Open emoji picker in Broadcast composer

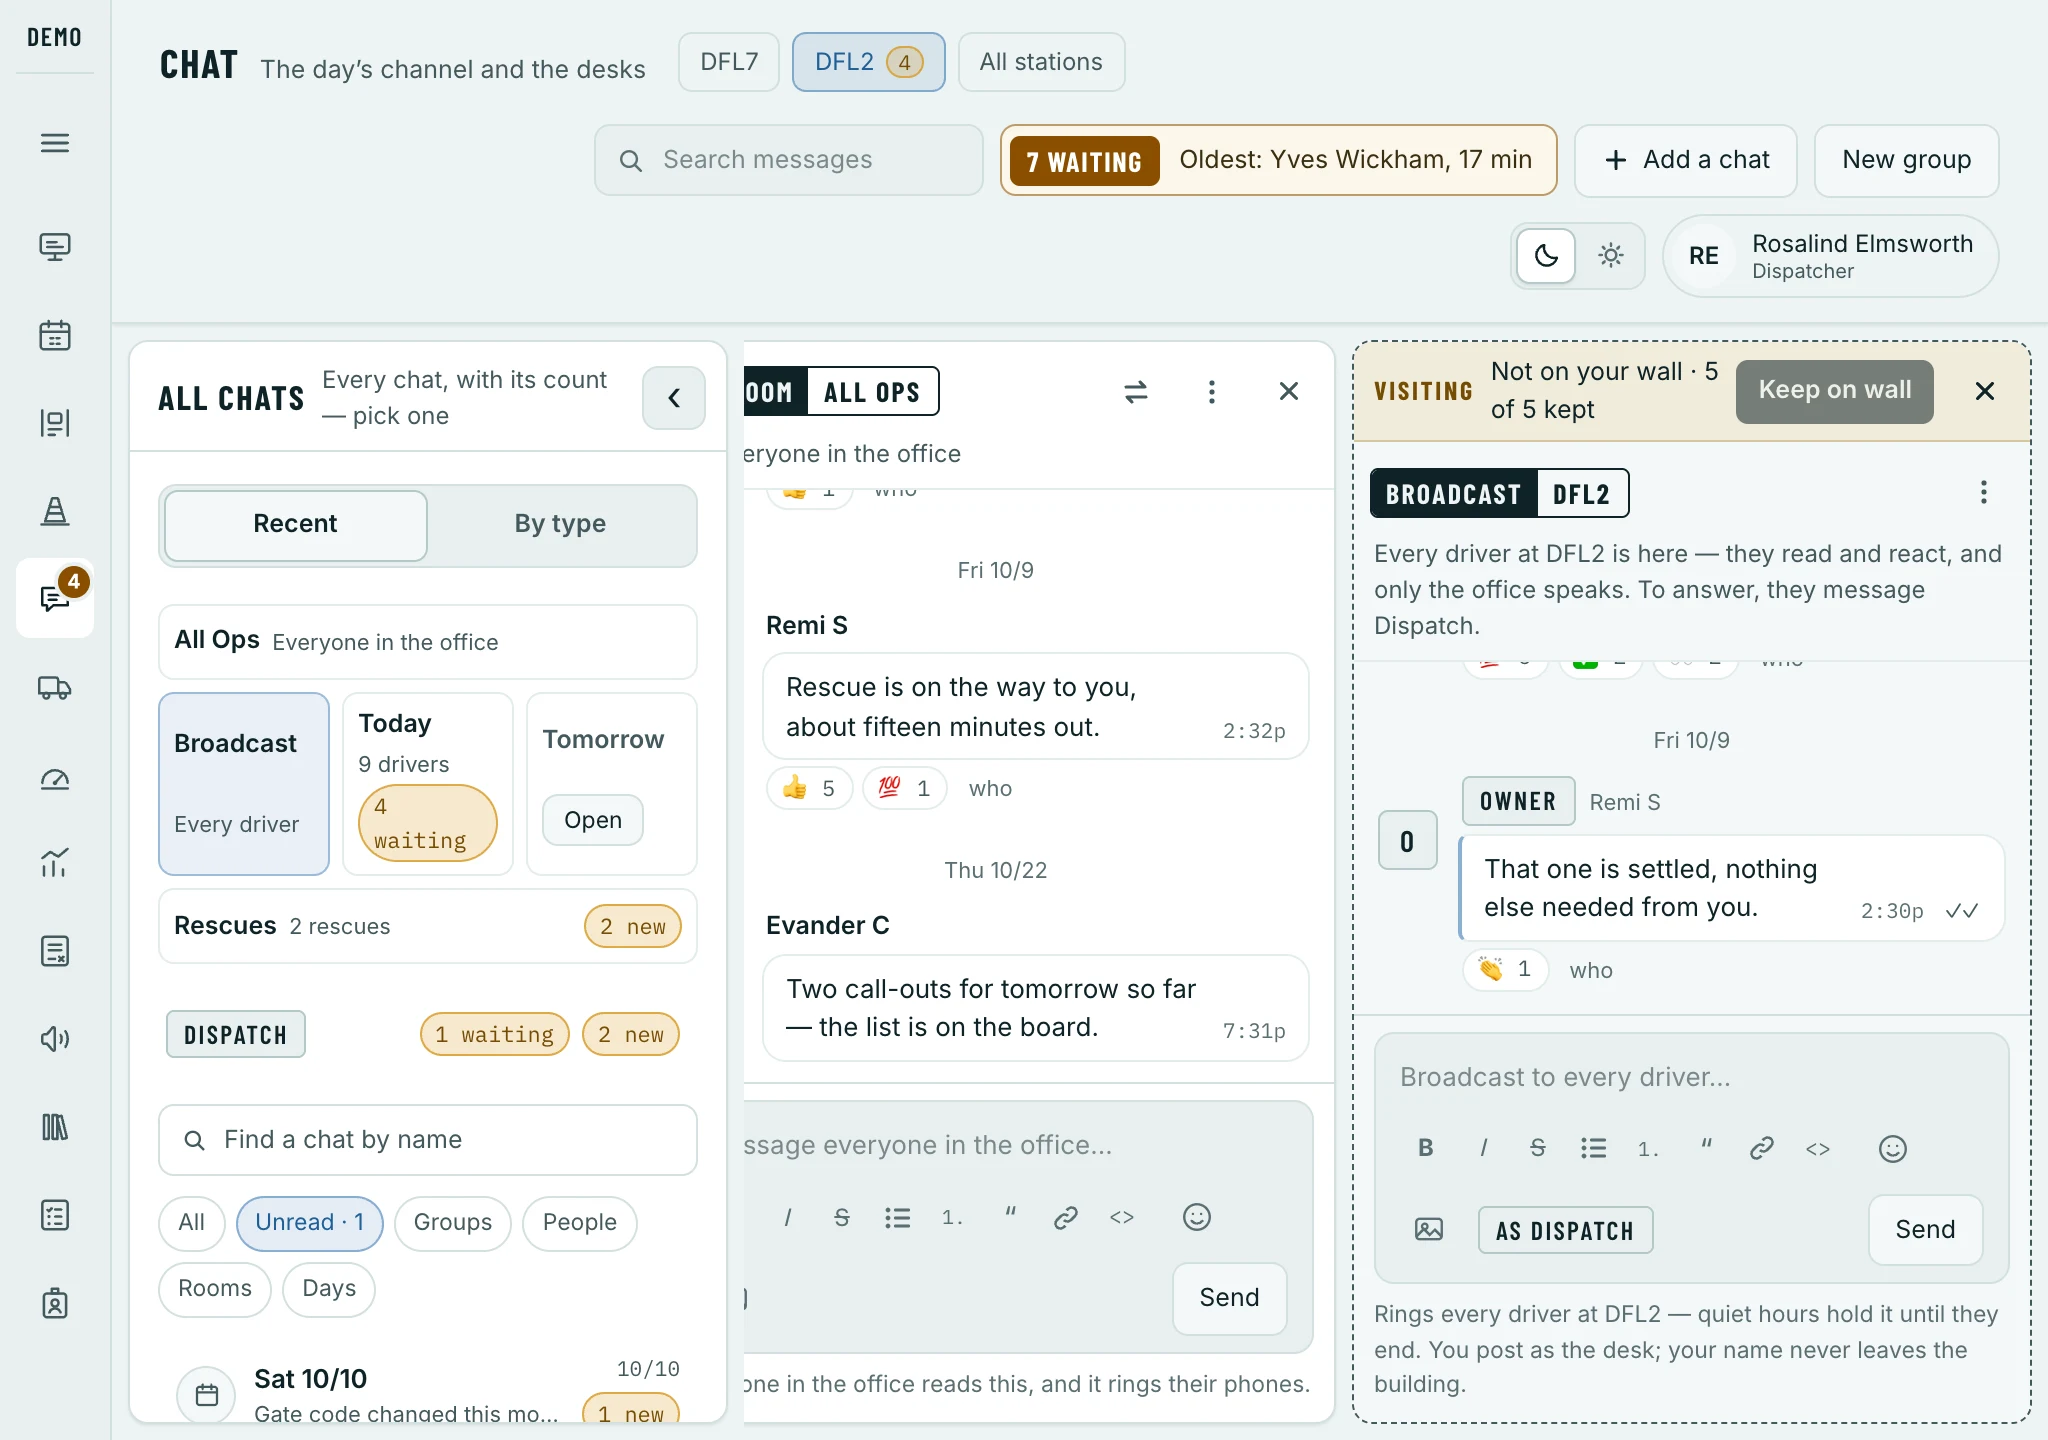[1893, 1149]
